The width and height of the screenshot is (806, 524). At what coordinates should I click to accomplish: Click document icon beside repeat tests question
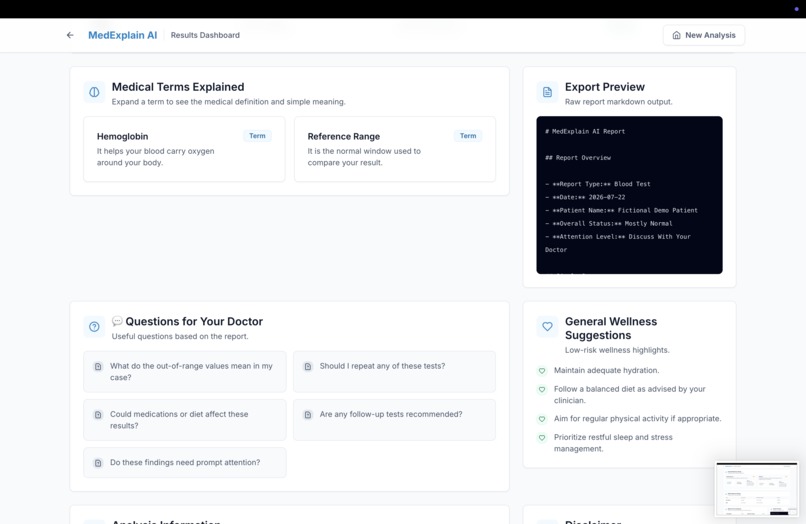point(307,367)
